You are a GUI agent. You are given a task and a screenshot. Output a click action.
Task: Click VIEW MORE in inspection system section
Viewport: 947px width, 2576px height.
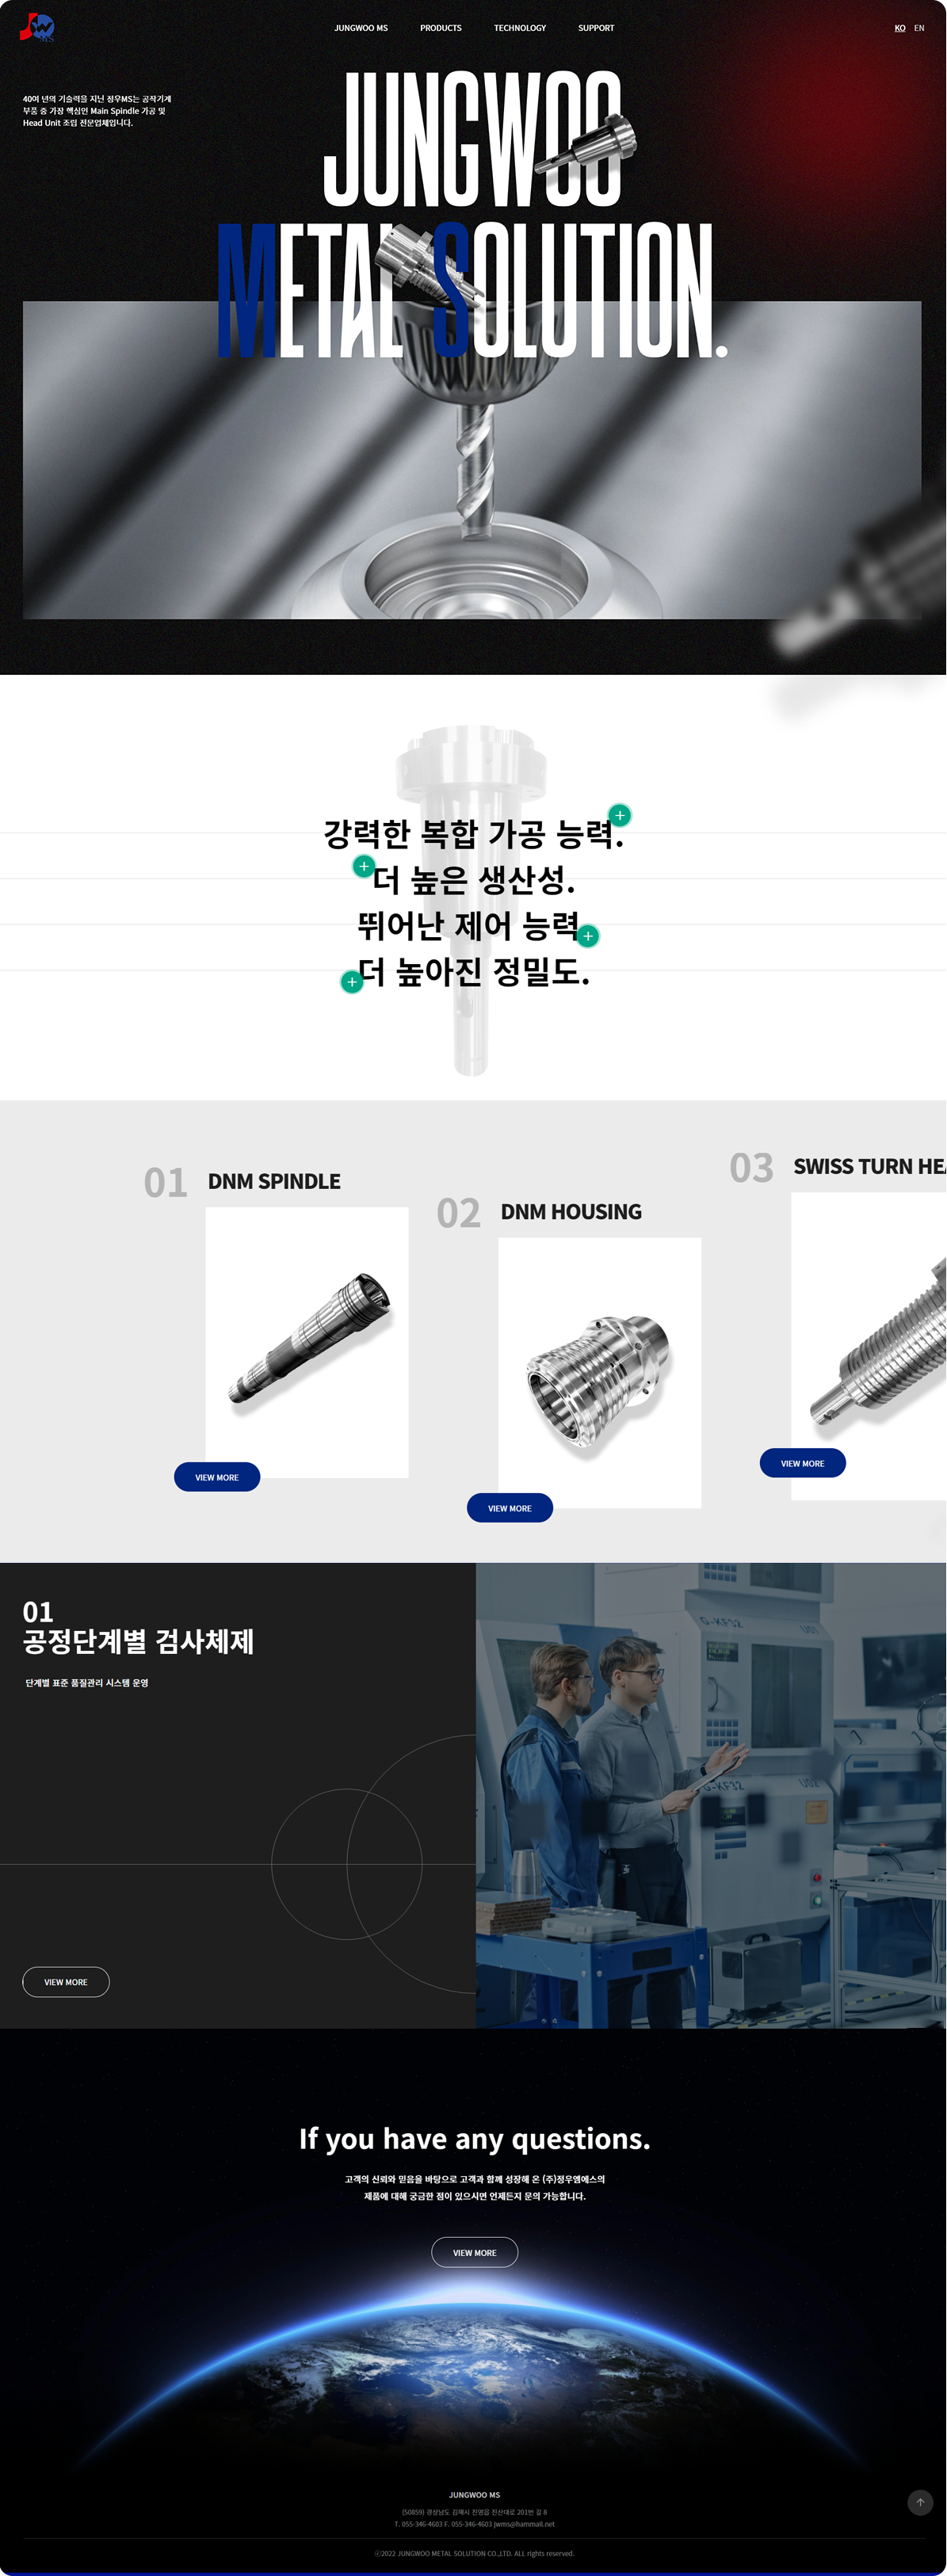(x=66, y=1982)
